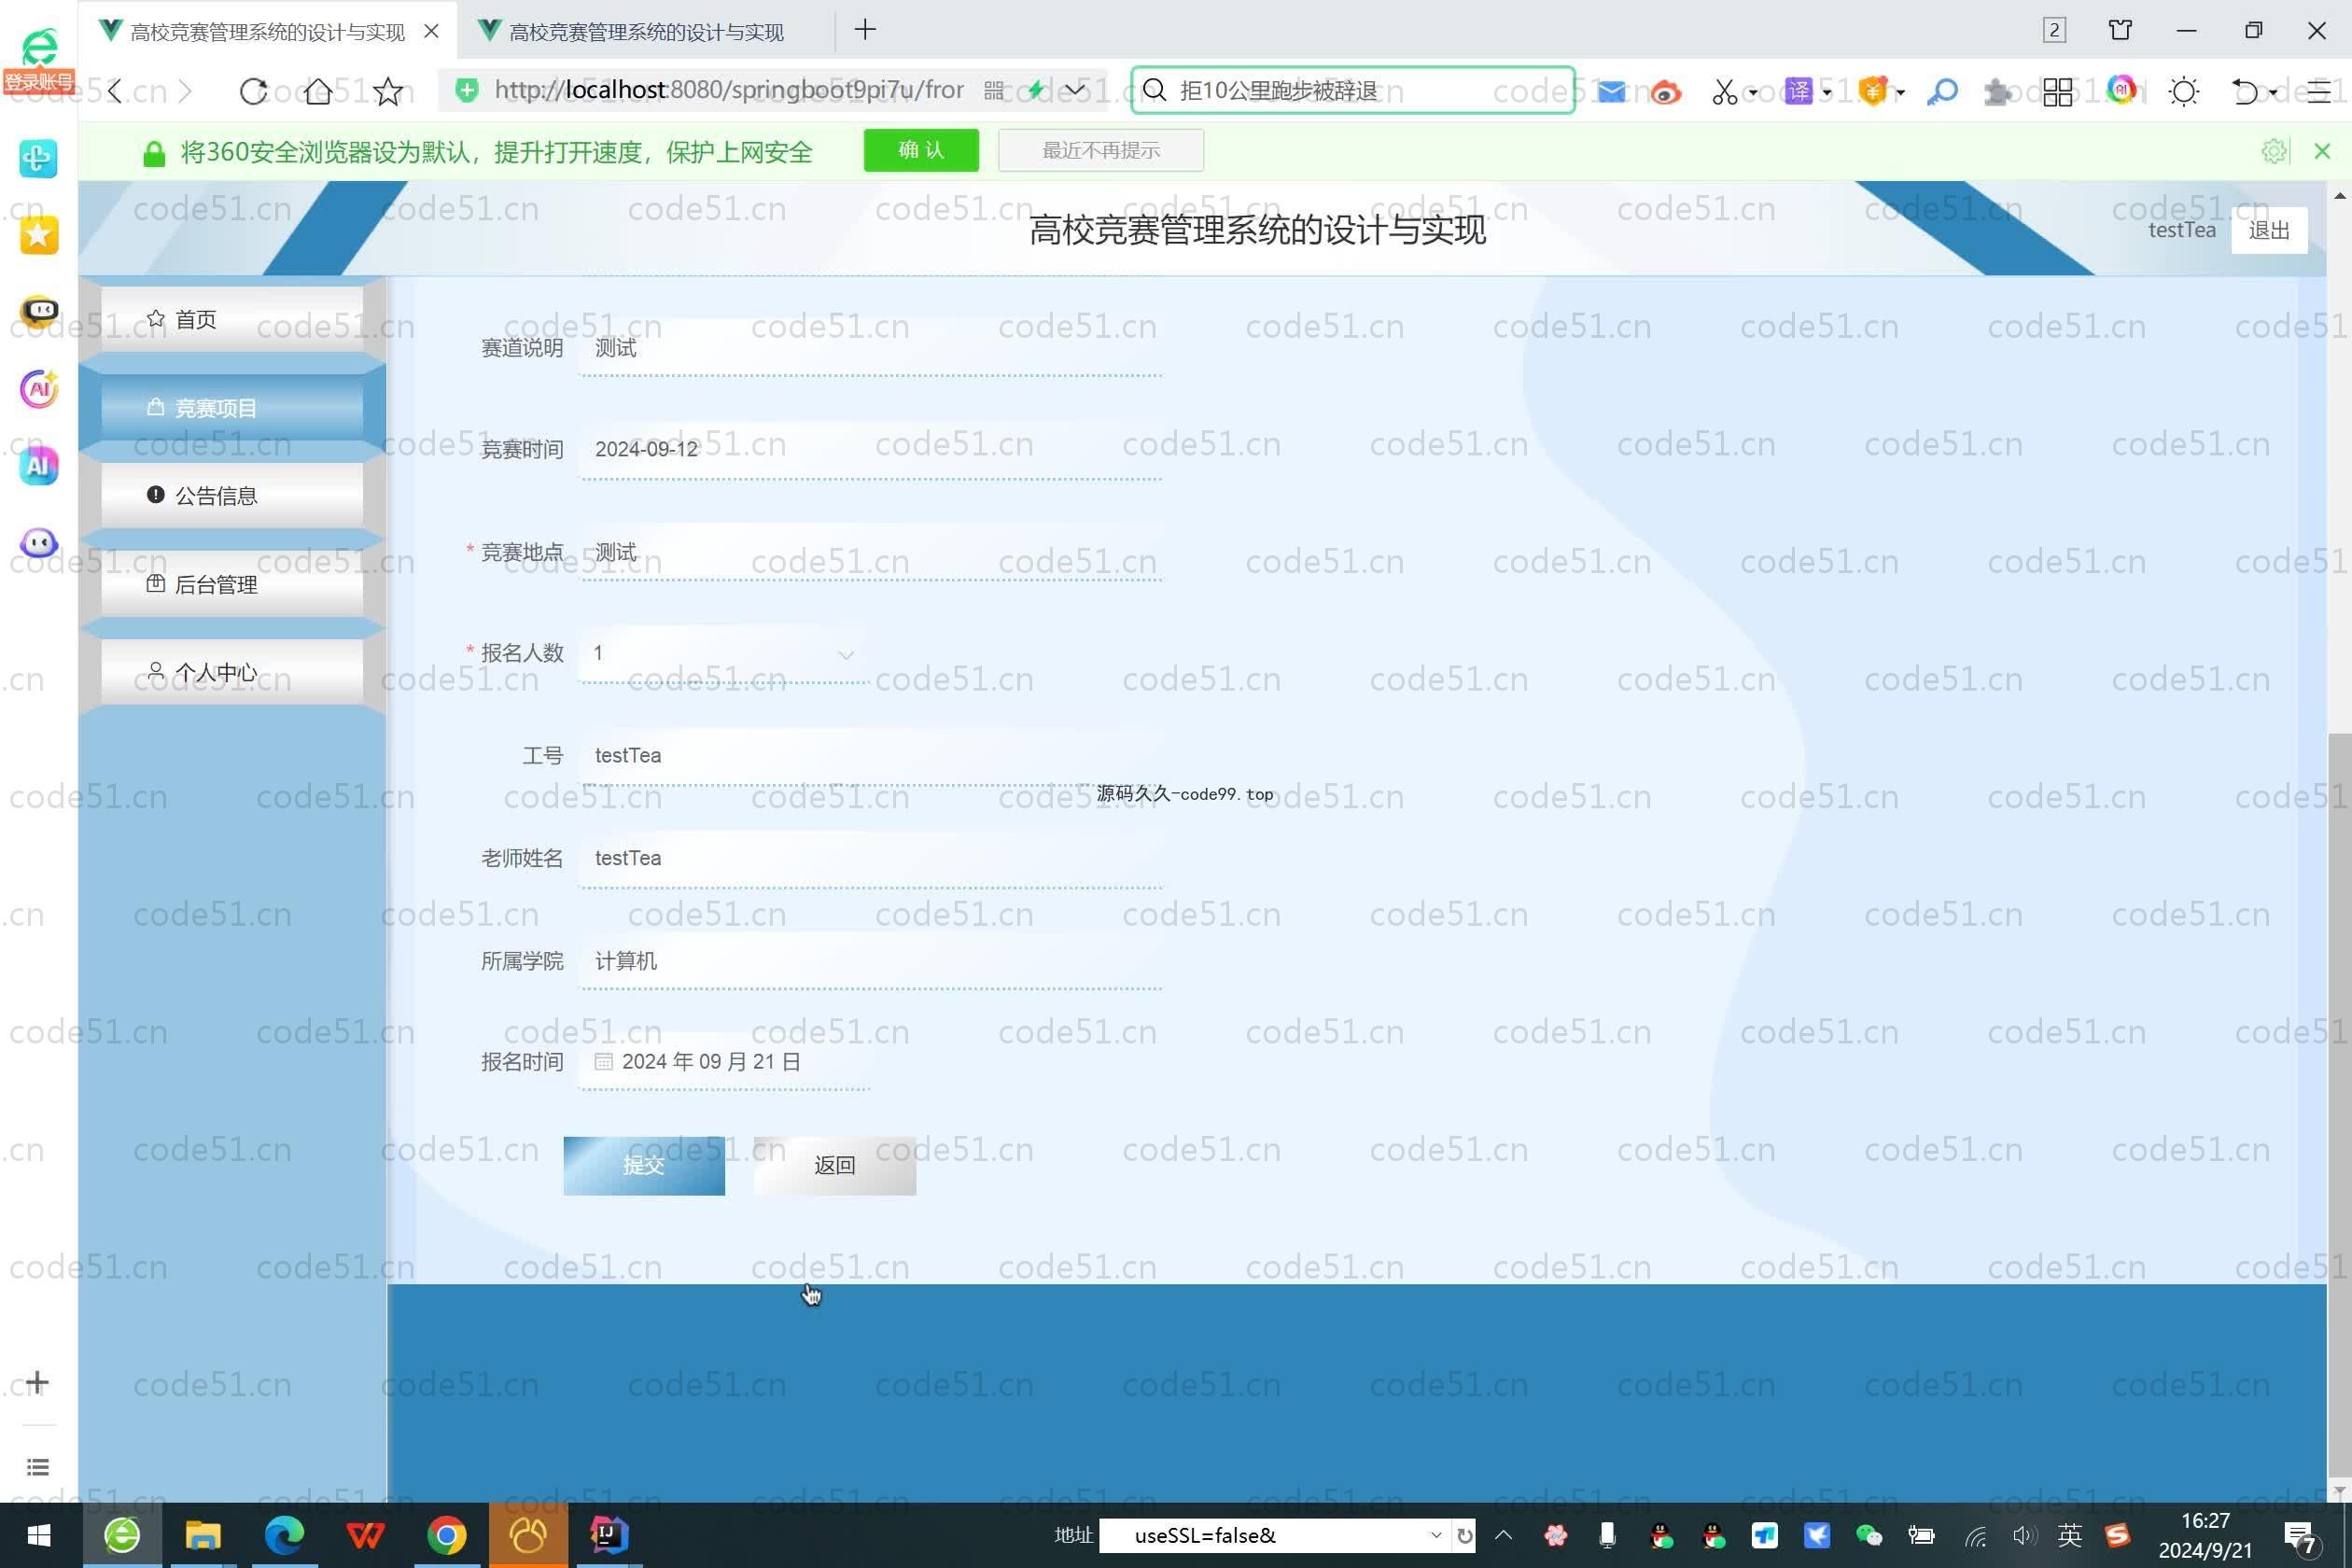
Task: Show hidden system tray icons
Action: pos(1503,1535)
